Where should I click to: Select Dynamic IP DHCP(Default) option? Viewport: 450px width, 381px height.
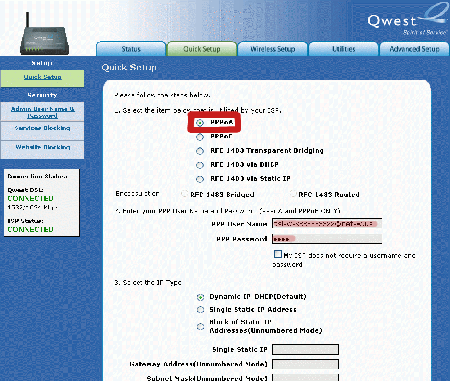click(x=200, y=297)
